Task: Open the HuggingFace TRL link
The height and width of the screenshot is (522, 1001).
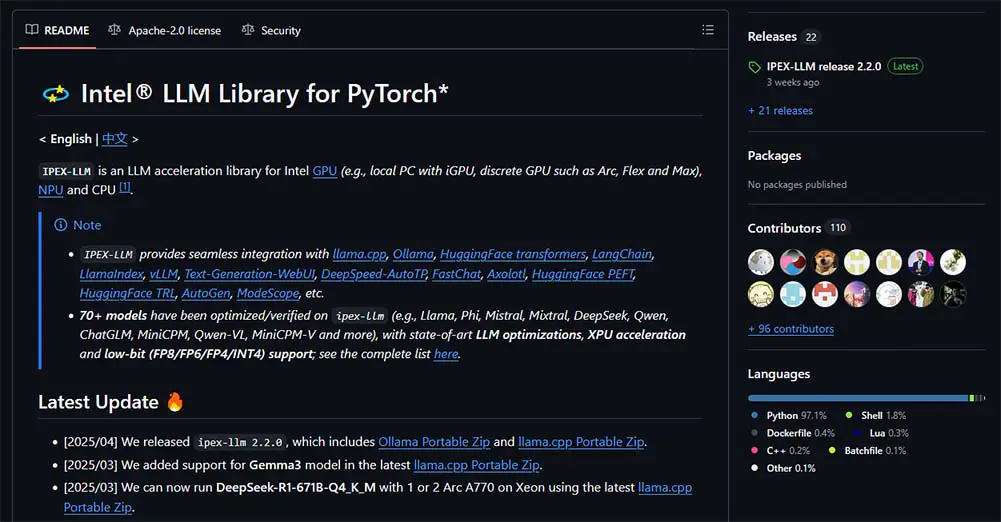Action: [x=128, y=293]
